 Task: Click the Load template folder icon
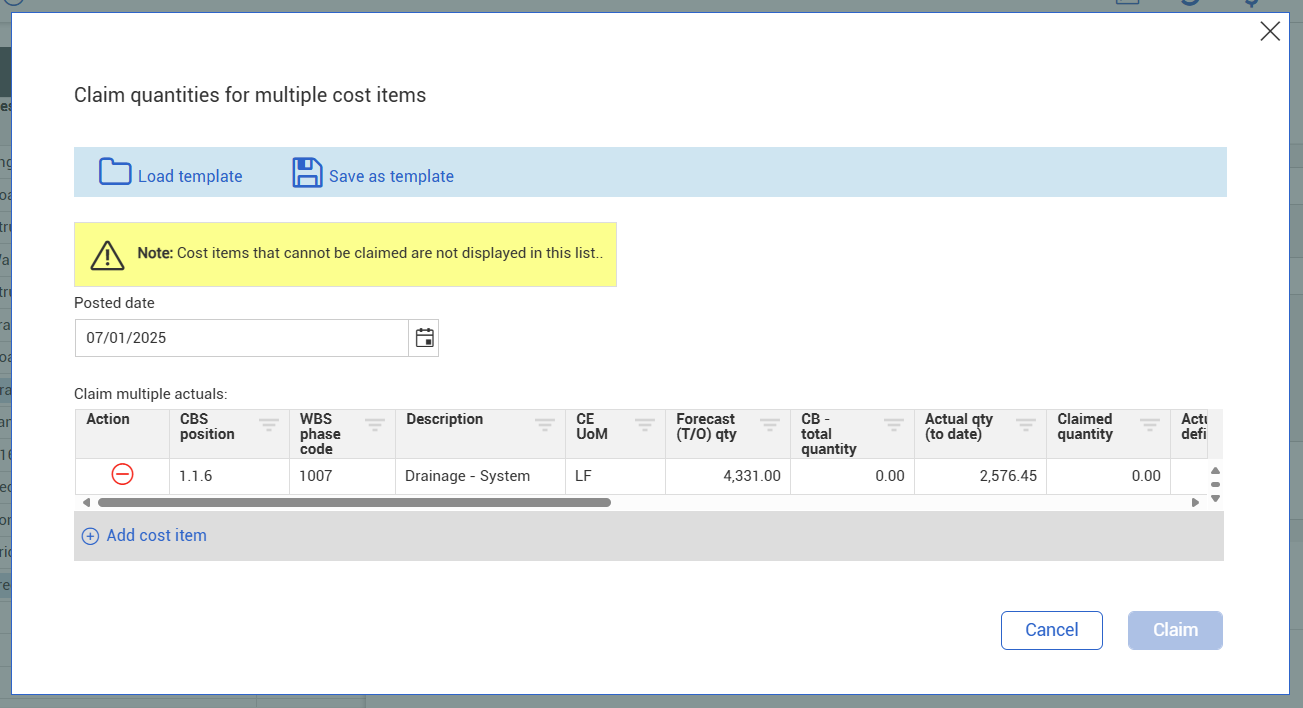point(115,173)
